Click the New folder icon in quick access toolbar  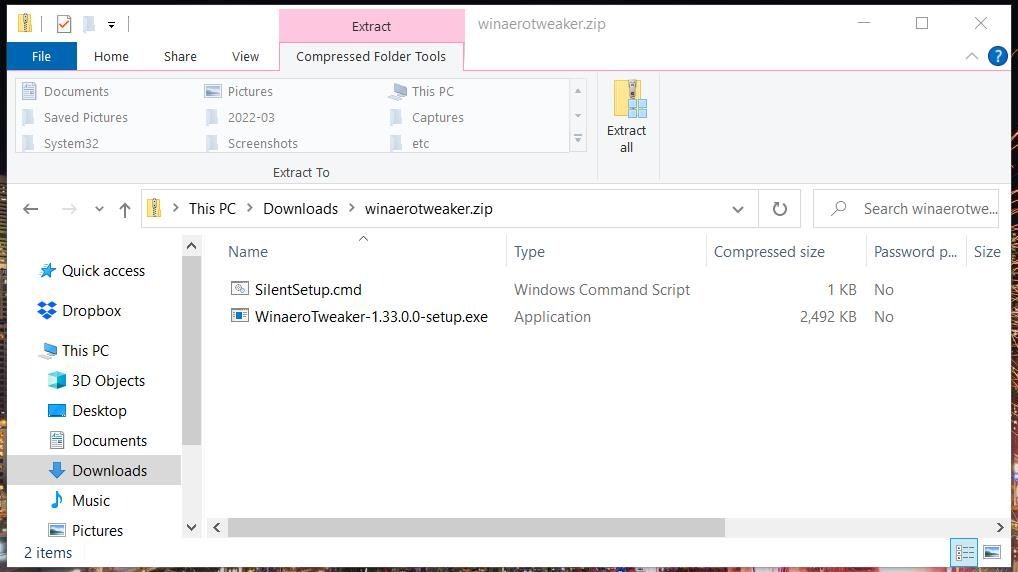89,24
